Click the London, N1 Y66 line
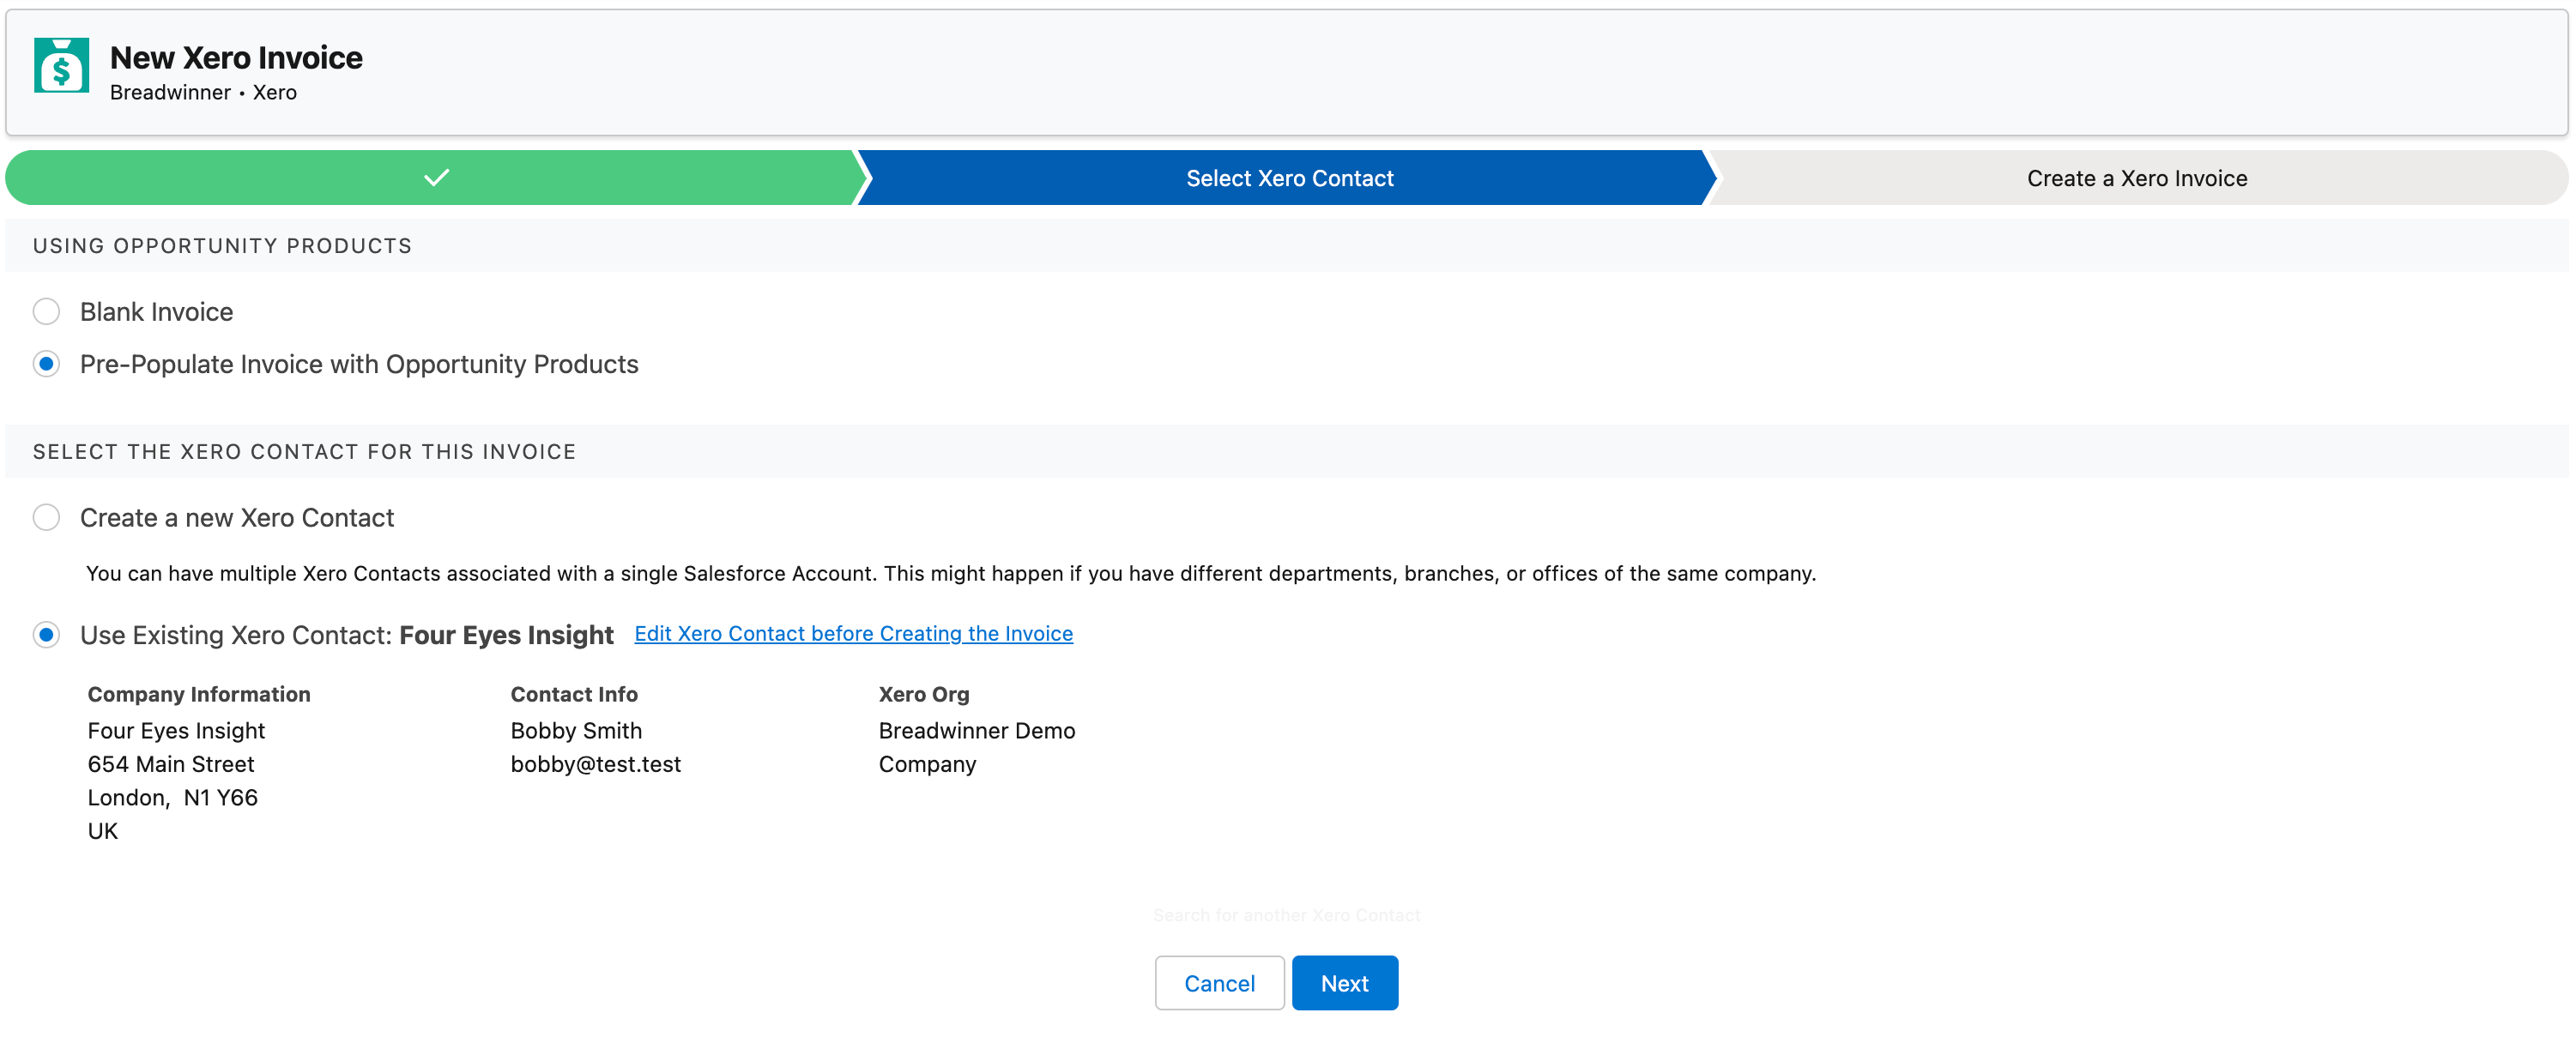 173,798
